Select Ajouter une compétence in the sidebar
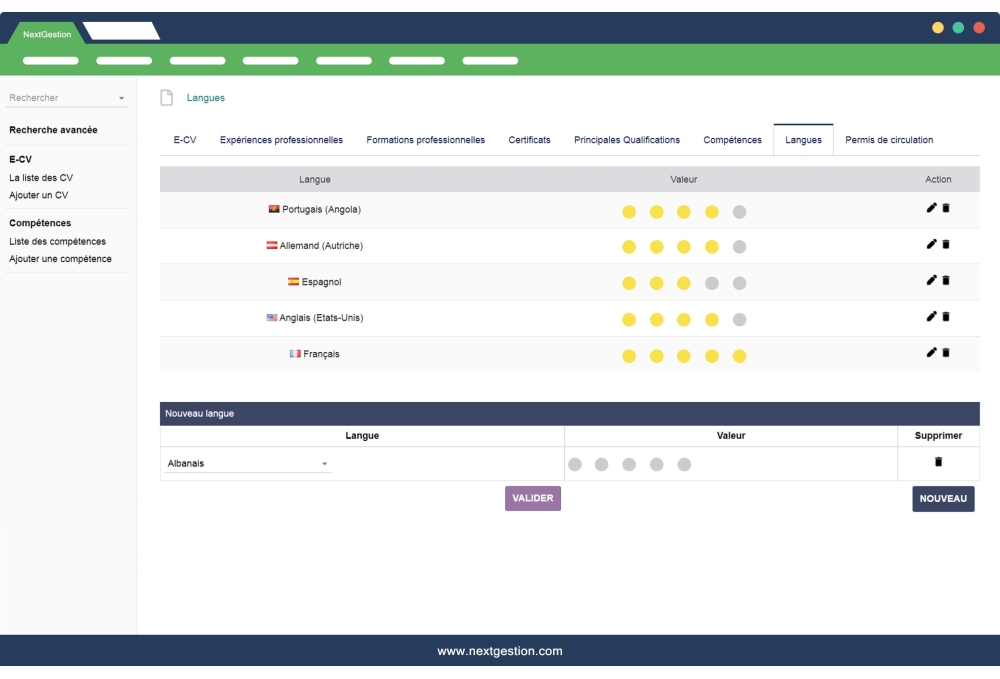 coord(58,258)
